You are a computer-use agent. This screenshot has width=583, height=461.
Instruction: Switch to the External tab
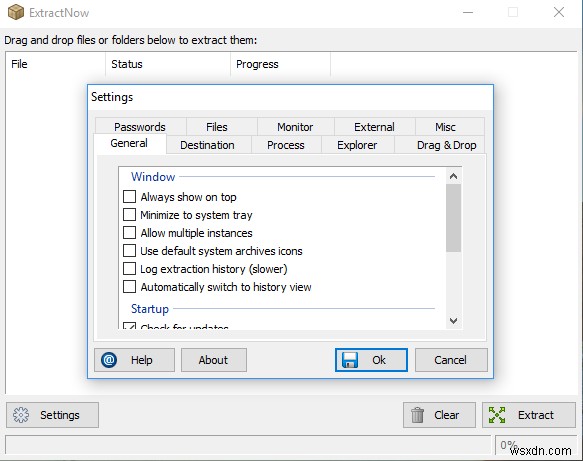pyautogui.click(x=374, y=127)
